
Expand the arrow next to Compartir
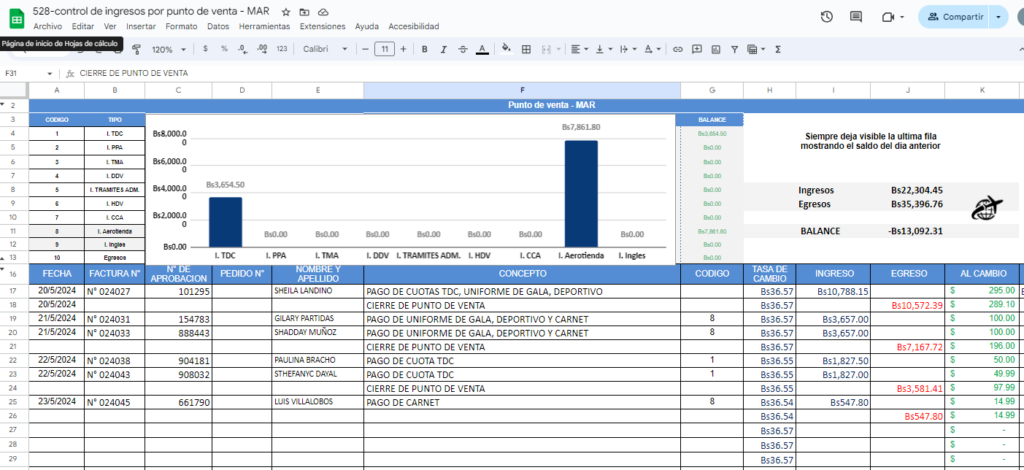(x=999, y=17)
